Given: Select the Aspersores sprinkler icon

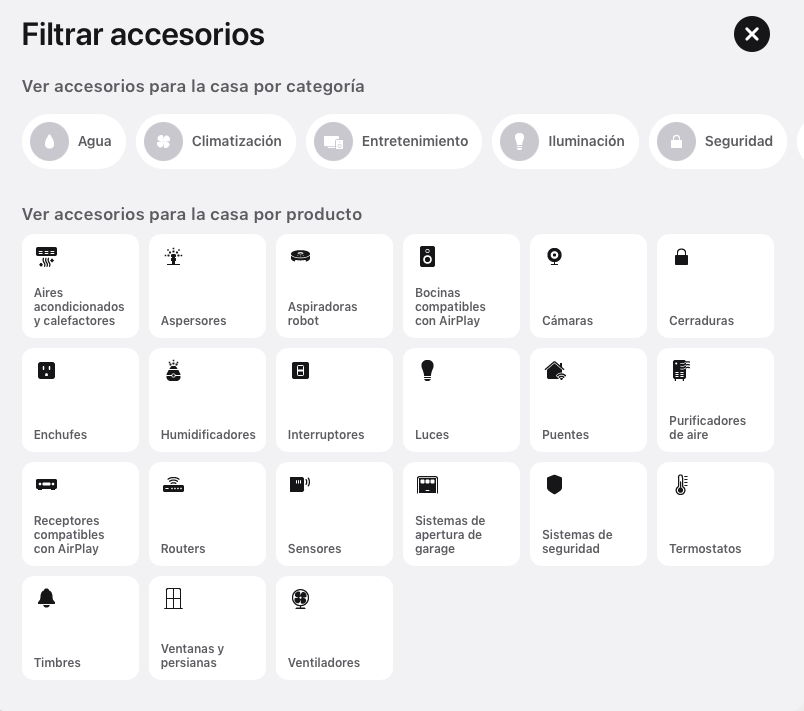Looking at the screenshot, I should (207, 285).
